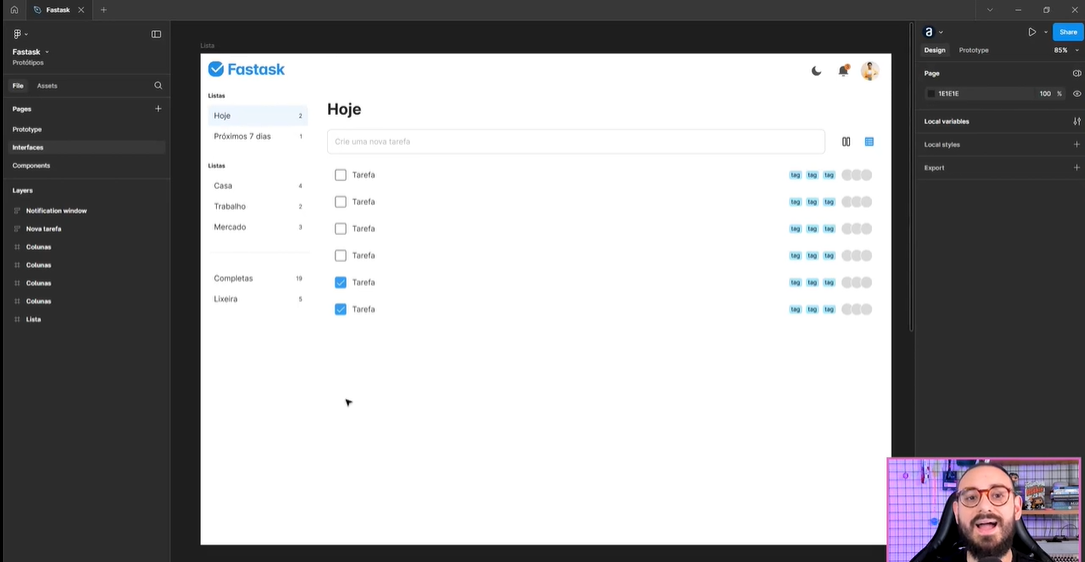Click the notification bell icon
This screenshot has width=1085, height=562.
[843, 71]
